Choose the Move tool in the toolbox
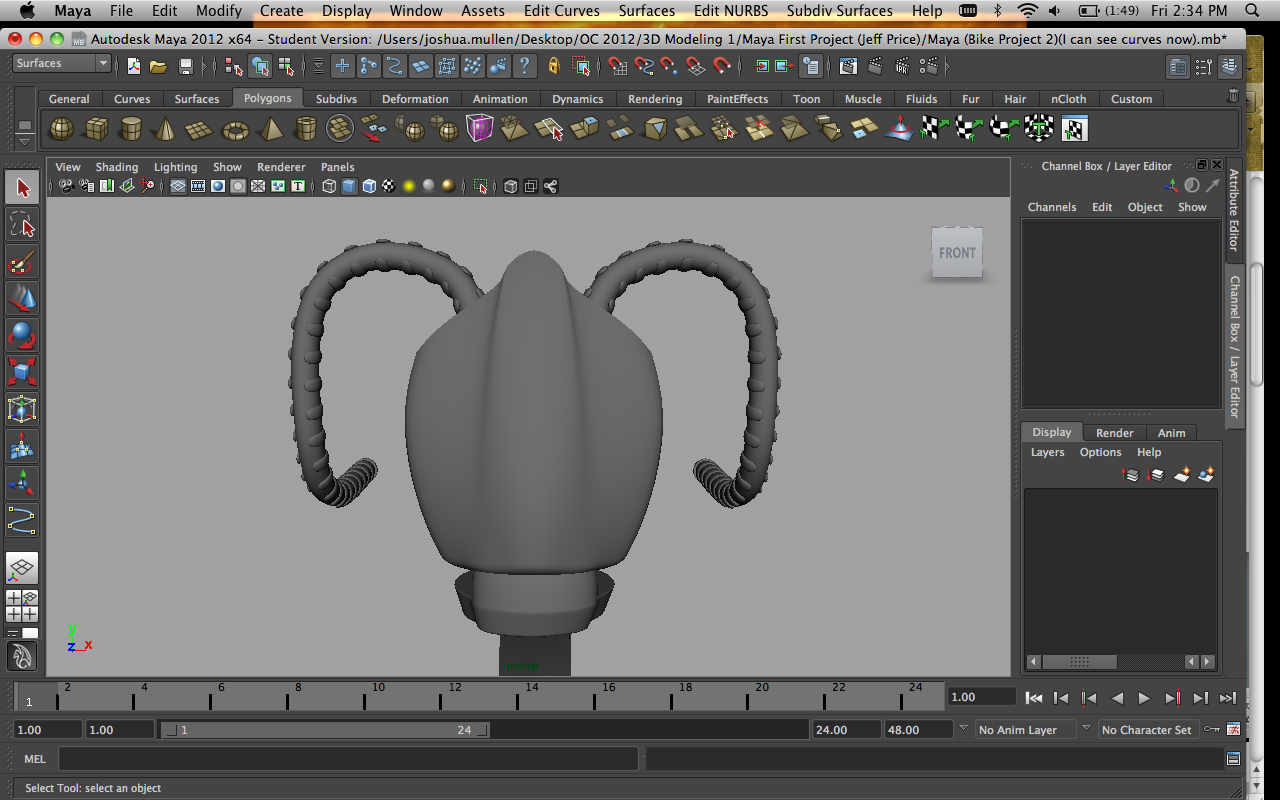Viewport: 1280px width, 800px height. click(x=22, y=301)
